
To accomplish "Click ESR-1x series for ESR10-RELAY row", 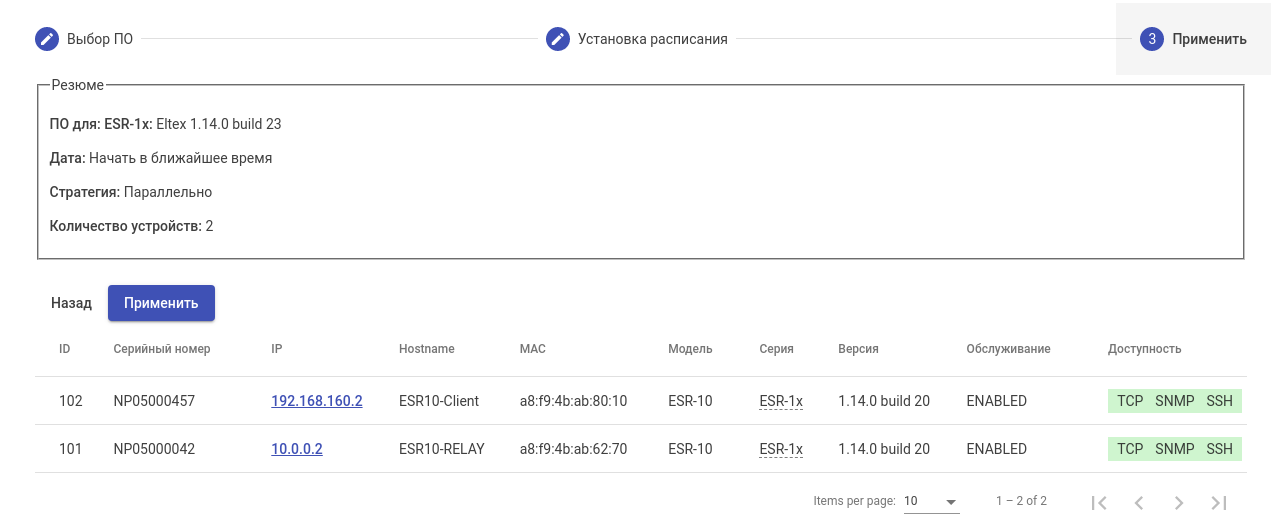I will (x=781, y=449).
